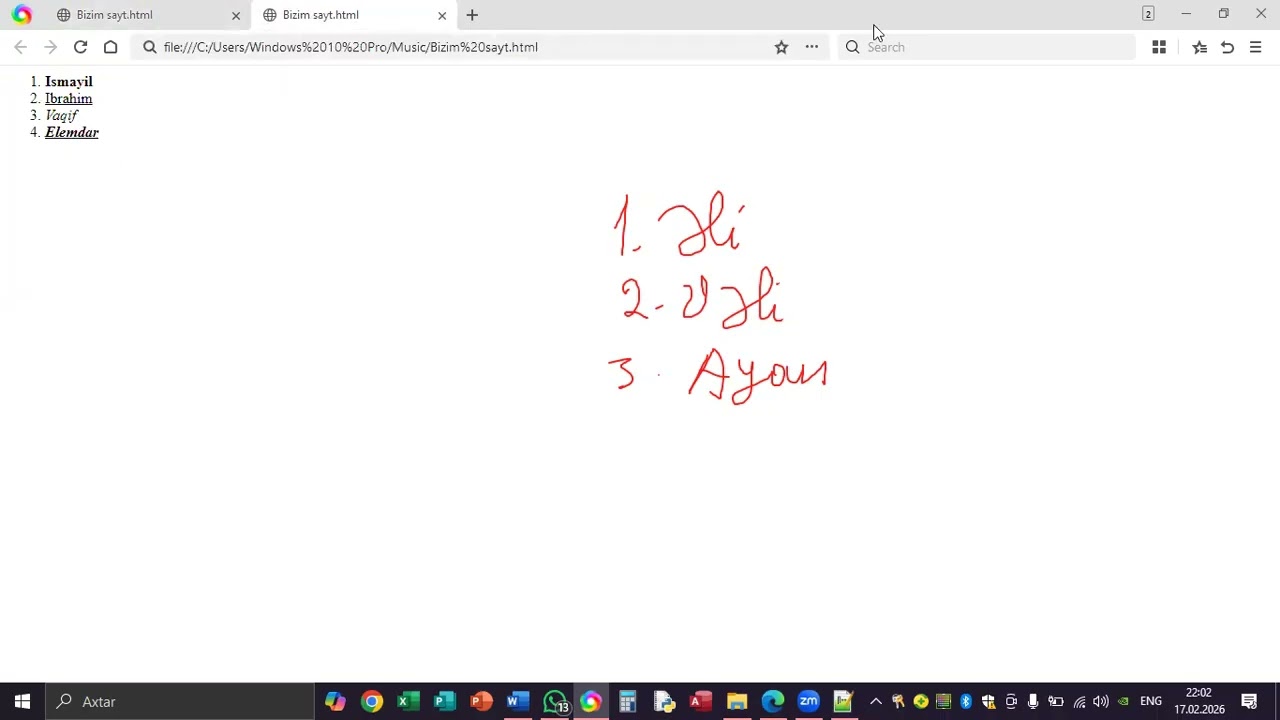Screen dimensions: 1280x720
Task: Open Excel from the taskbar
Action: (x=408, y=702)
